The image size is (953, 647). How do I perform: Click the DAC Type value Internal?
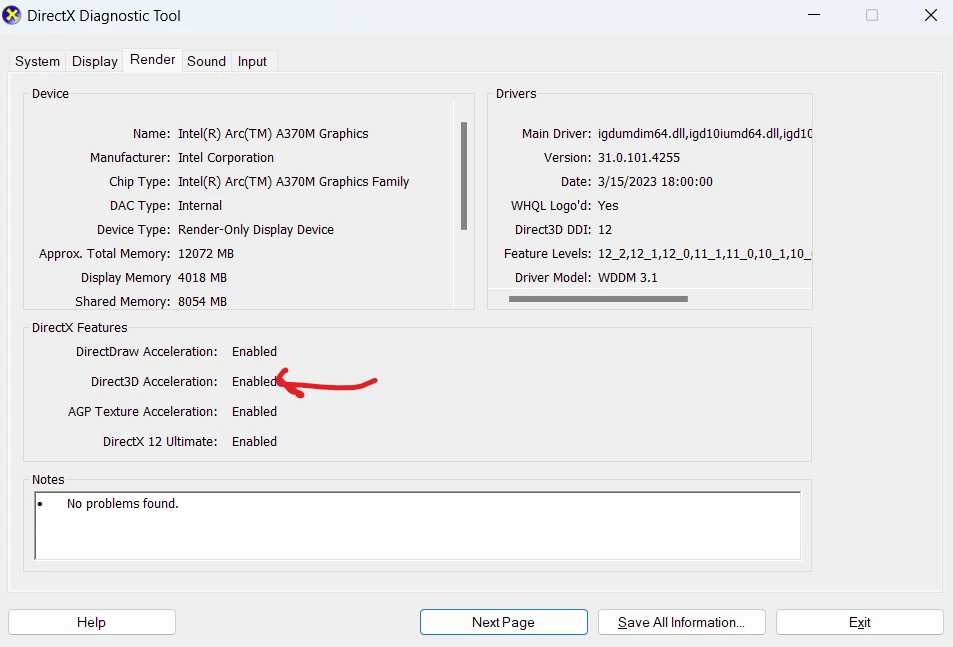pyautogui.click(x=200, y=206)
